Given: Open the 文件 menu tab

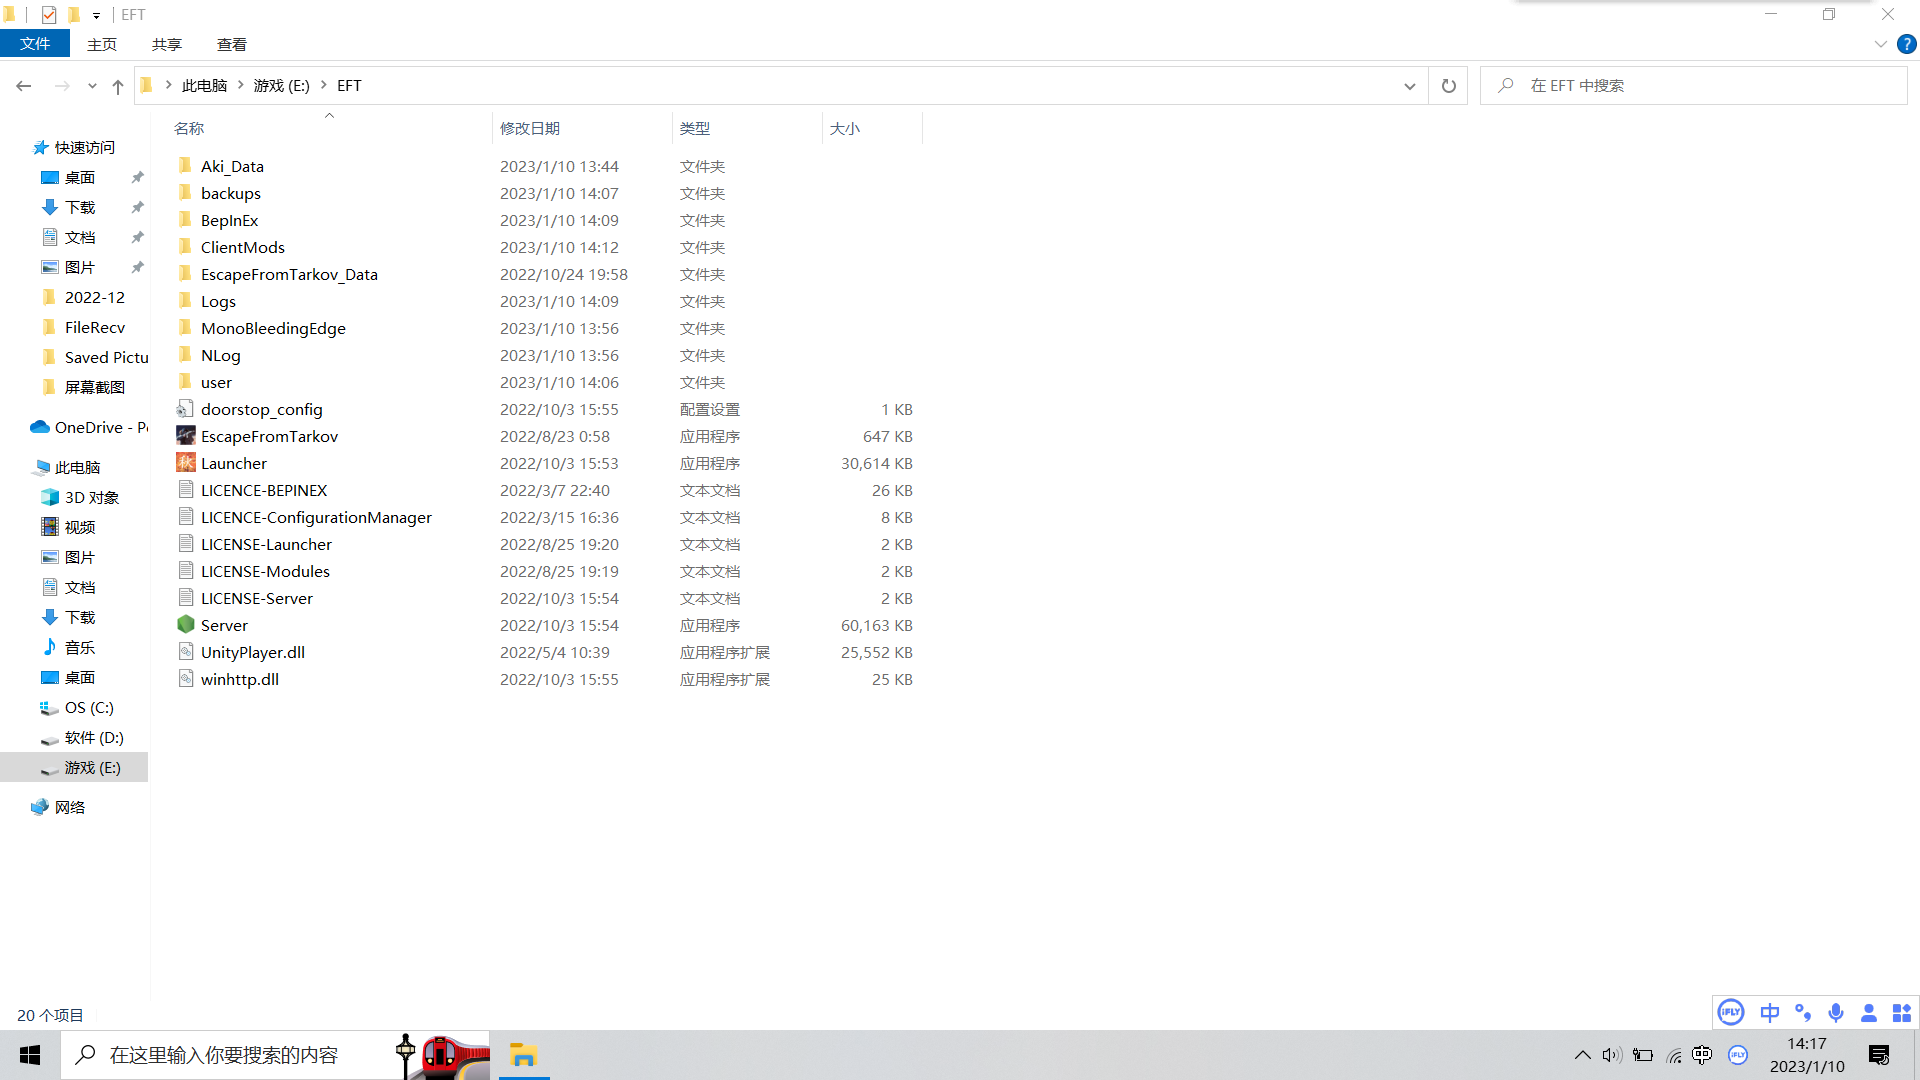Looking at the screenshot, I should pos(35,44).
